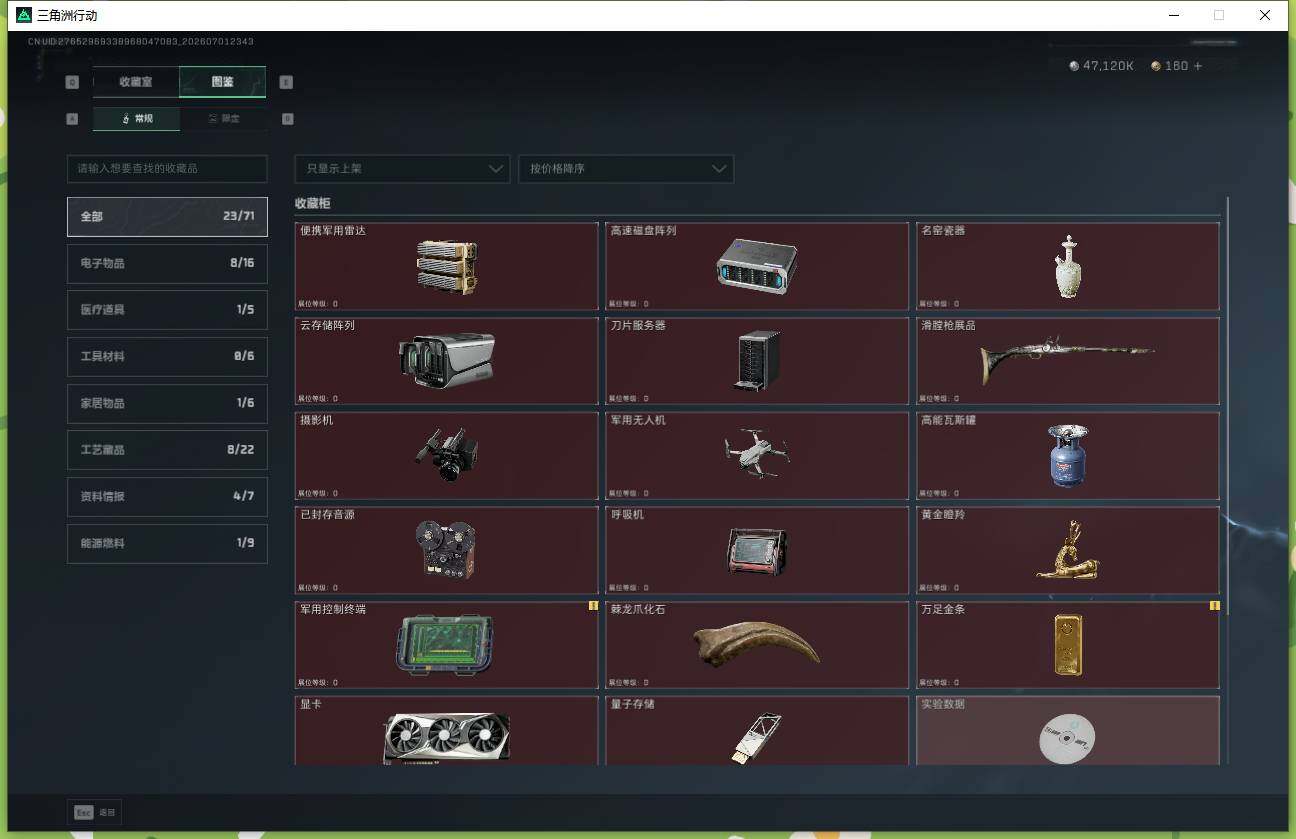This screenshot has width=1296, height=839.
Task: Select the 常规 sub-tab
Action: 137,119
